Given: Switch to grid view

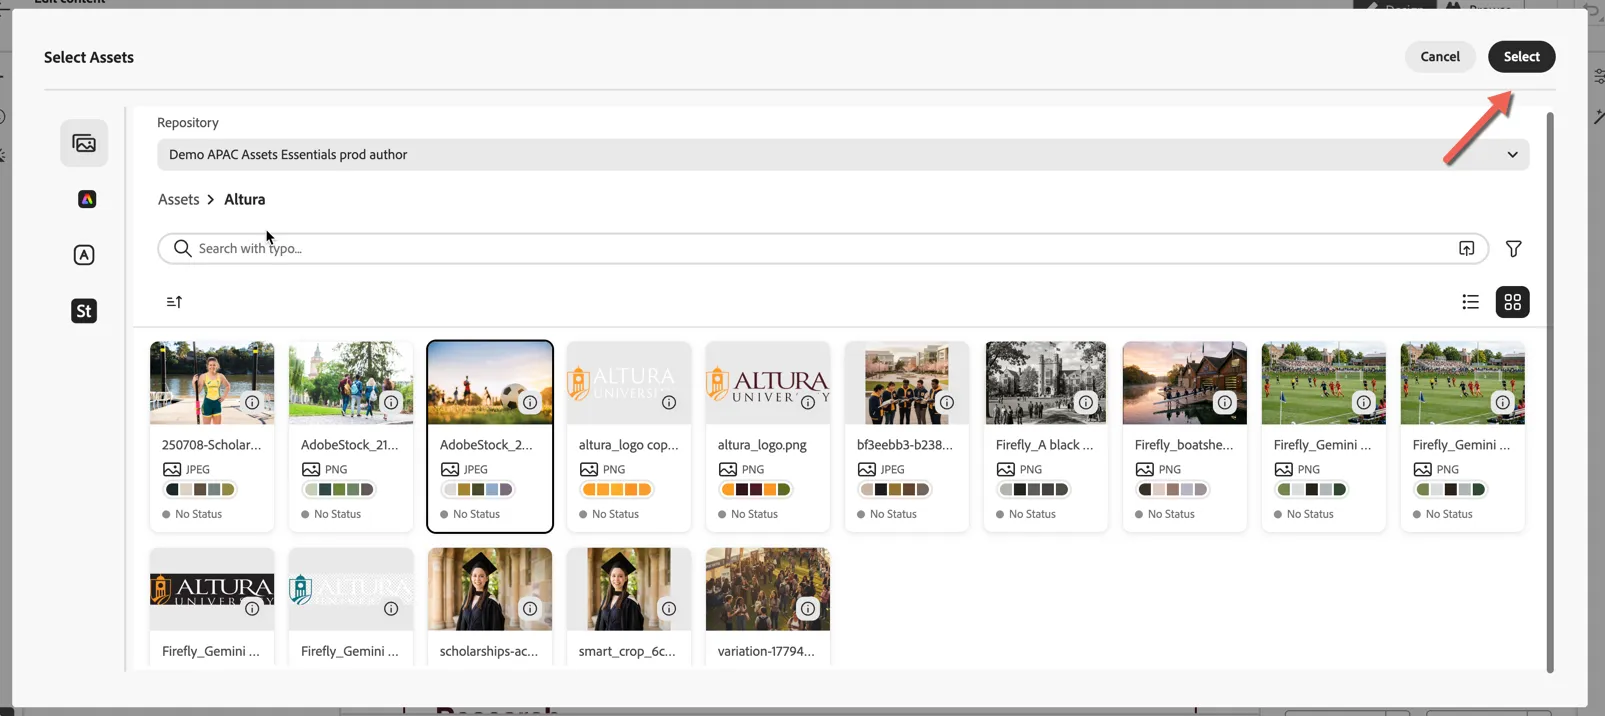Looking at the screenshot, I should click(1512, 302).
